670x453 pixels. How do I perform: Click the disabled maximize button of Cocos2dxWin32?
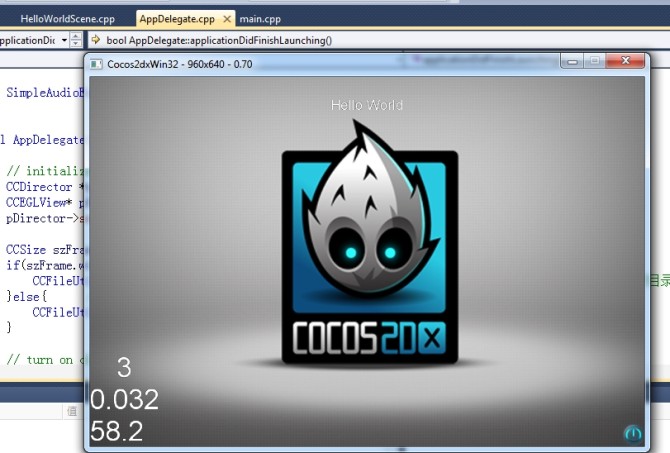click(x=595, y=62)
